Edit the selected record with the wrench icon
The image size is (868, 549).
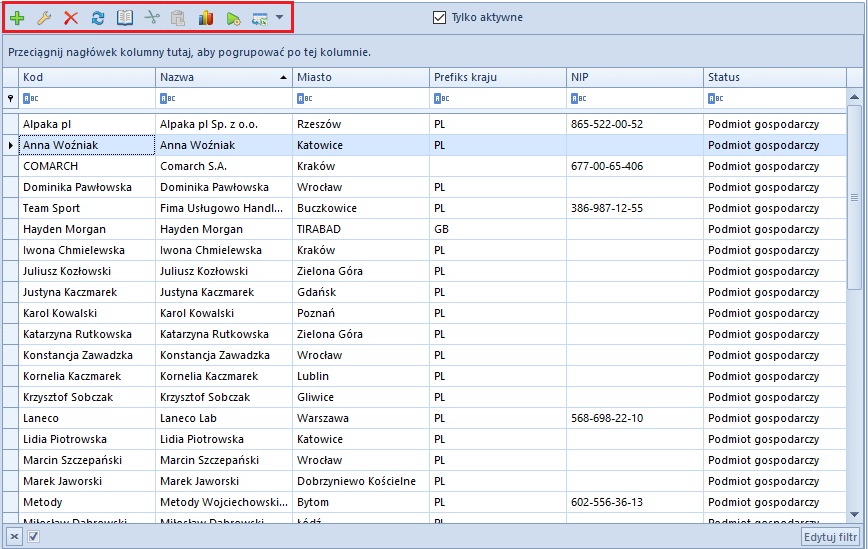pos(44,18)
